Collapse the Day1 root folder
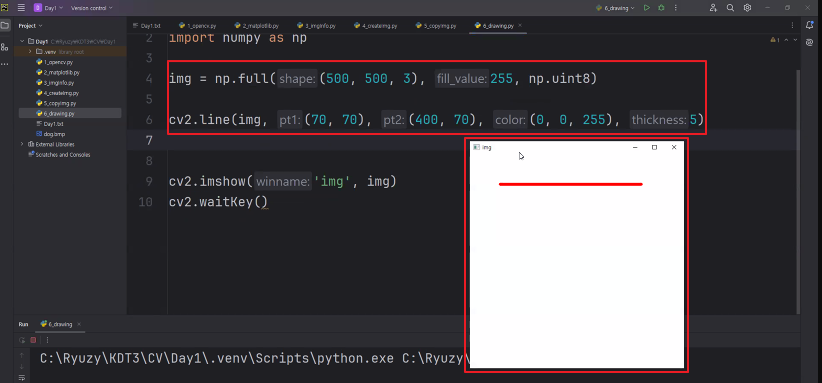The height and width of the screenshot is (383, 822). [x=23, y=41]
